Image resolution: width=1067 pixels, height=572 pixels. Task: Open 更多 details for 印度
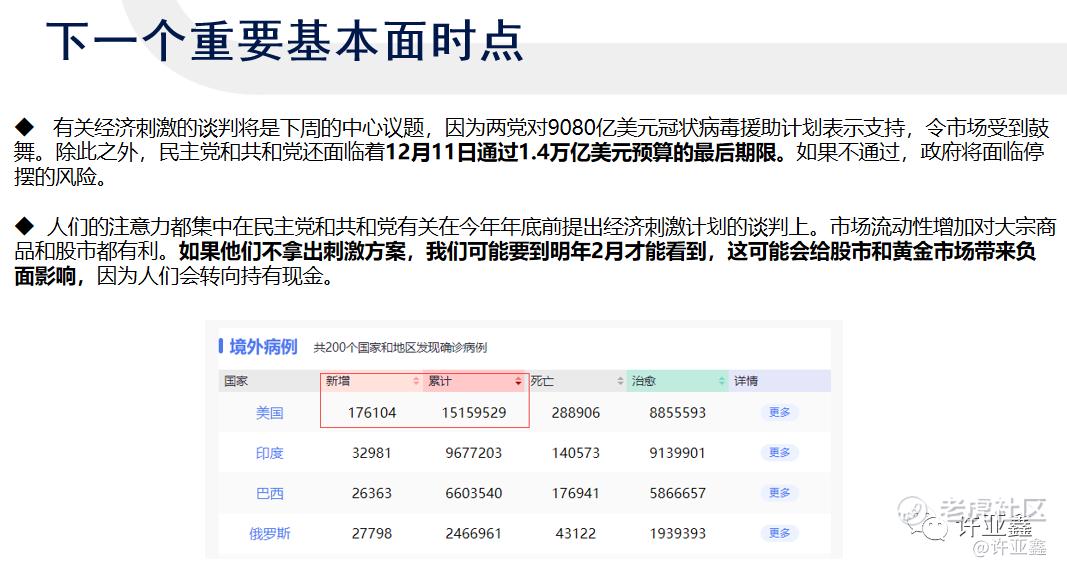click(779, 452)
